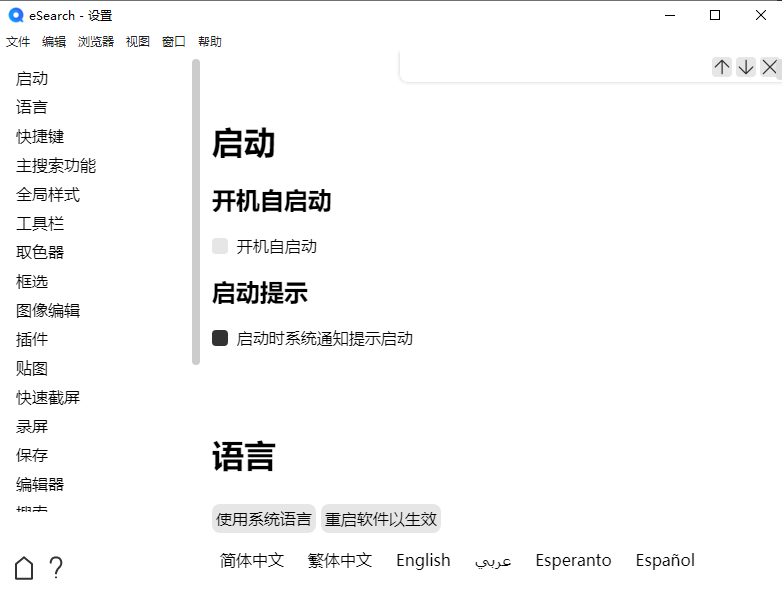782x589 pixels.
Task: Go to 语言 section in sidebar
Action: pyautogui.click(x=32, y=107)
